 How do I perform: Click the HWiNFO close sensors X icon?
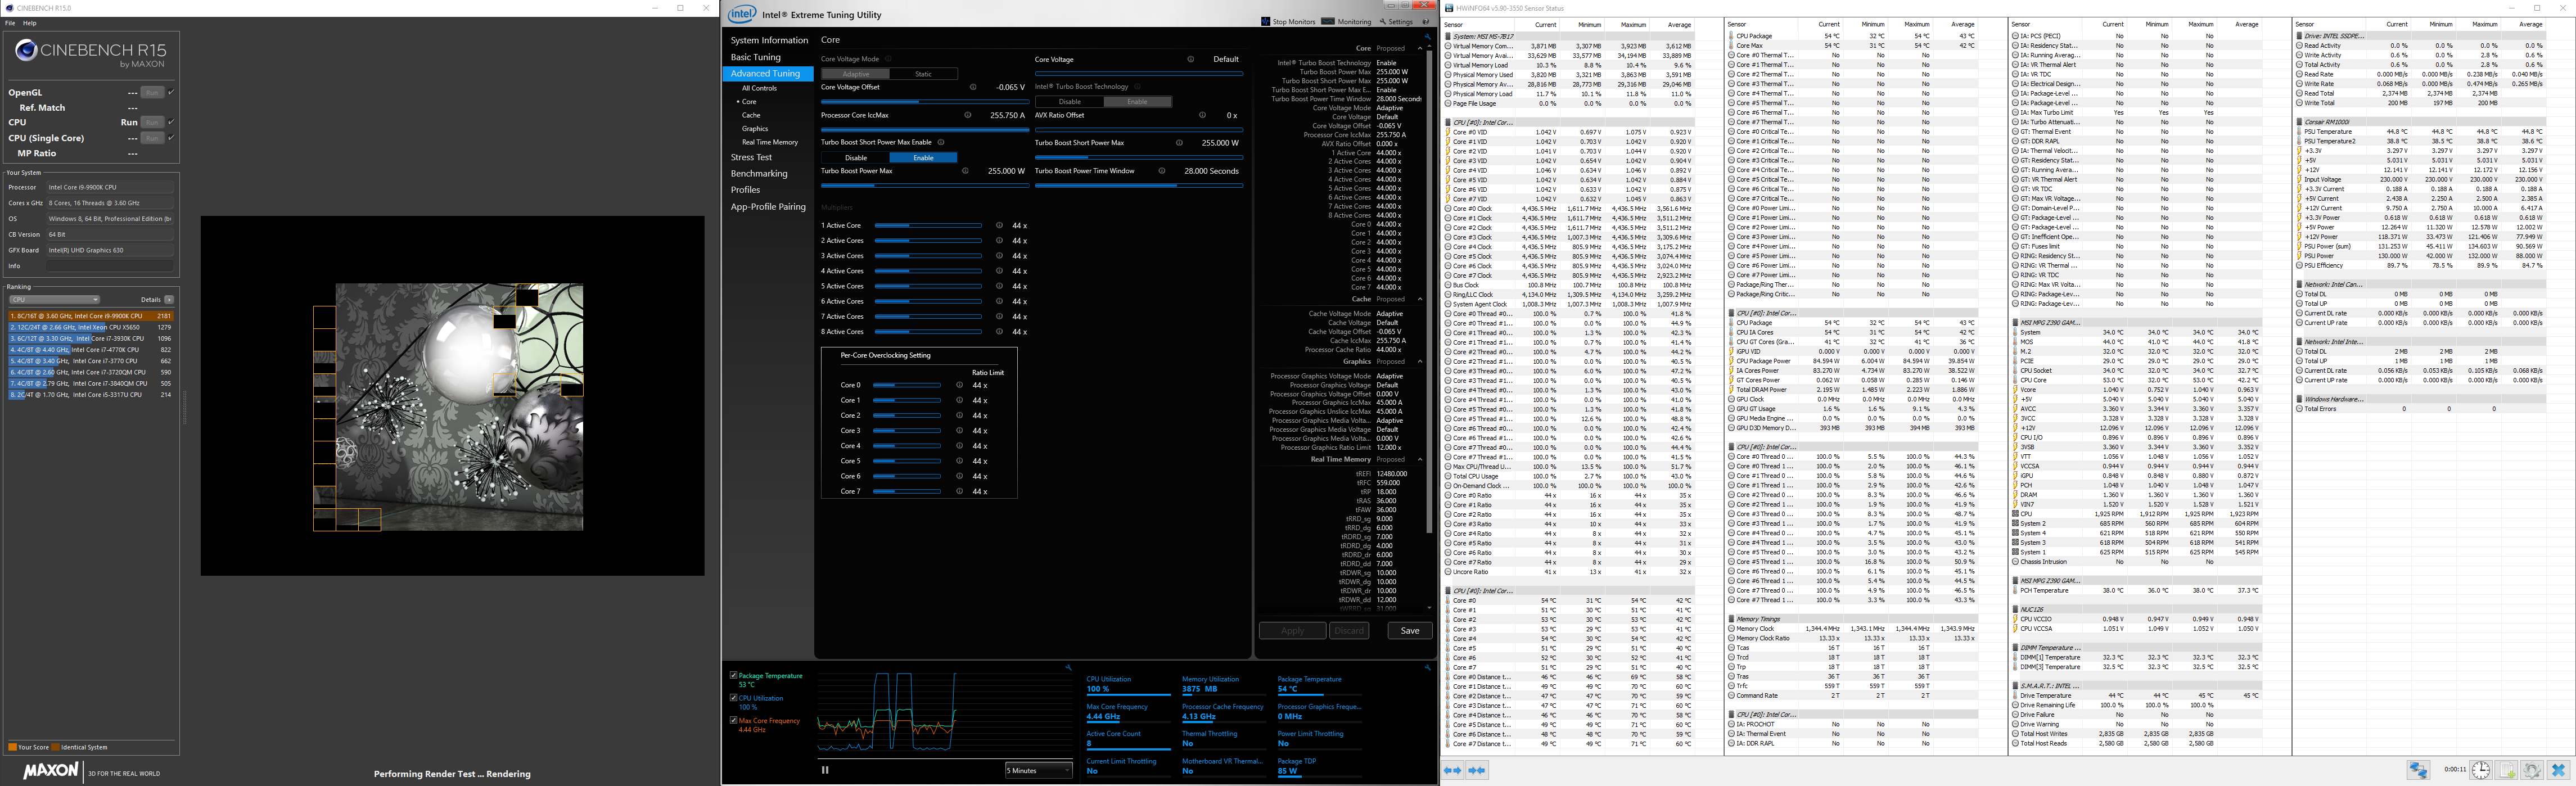[x=2558, y=770]
